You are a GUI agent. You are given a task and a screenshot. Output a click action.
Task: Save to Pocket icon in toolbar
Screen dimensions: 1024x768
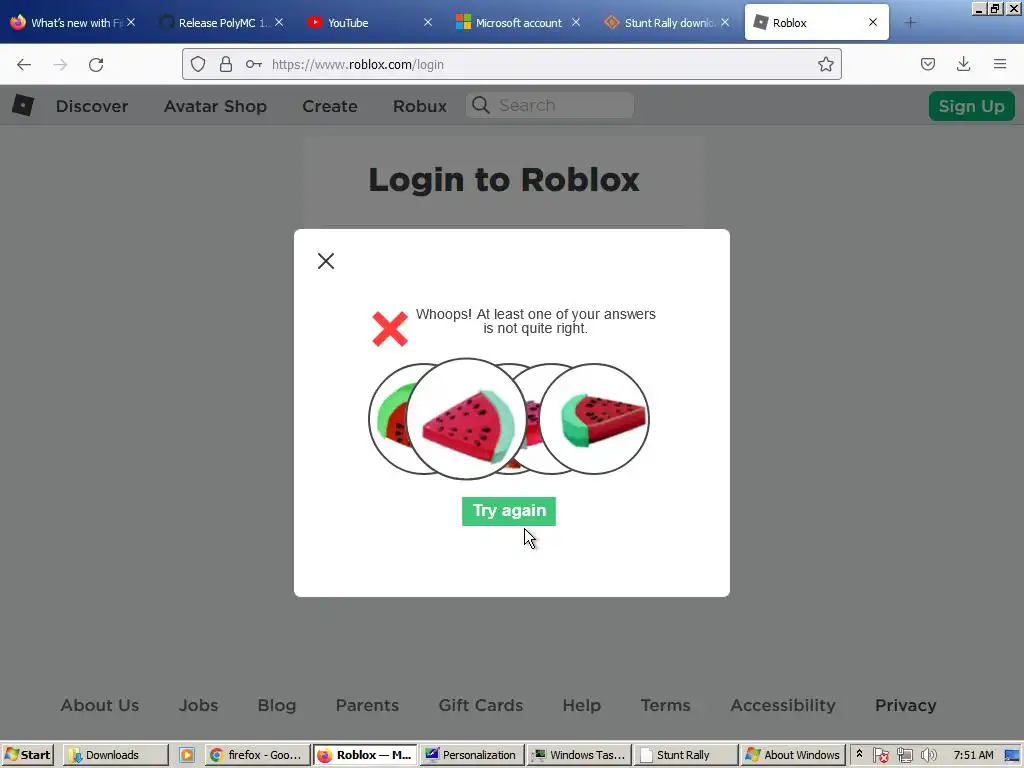point(927,64)
